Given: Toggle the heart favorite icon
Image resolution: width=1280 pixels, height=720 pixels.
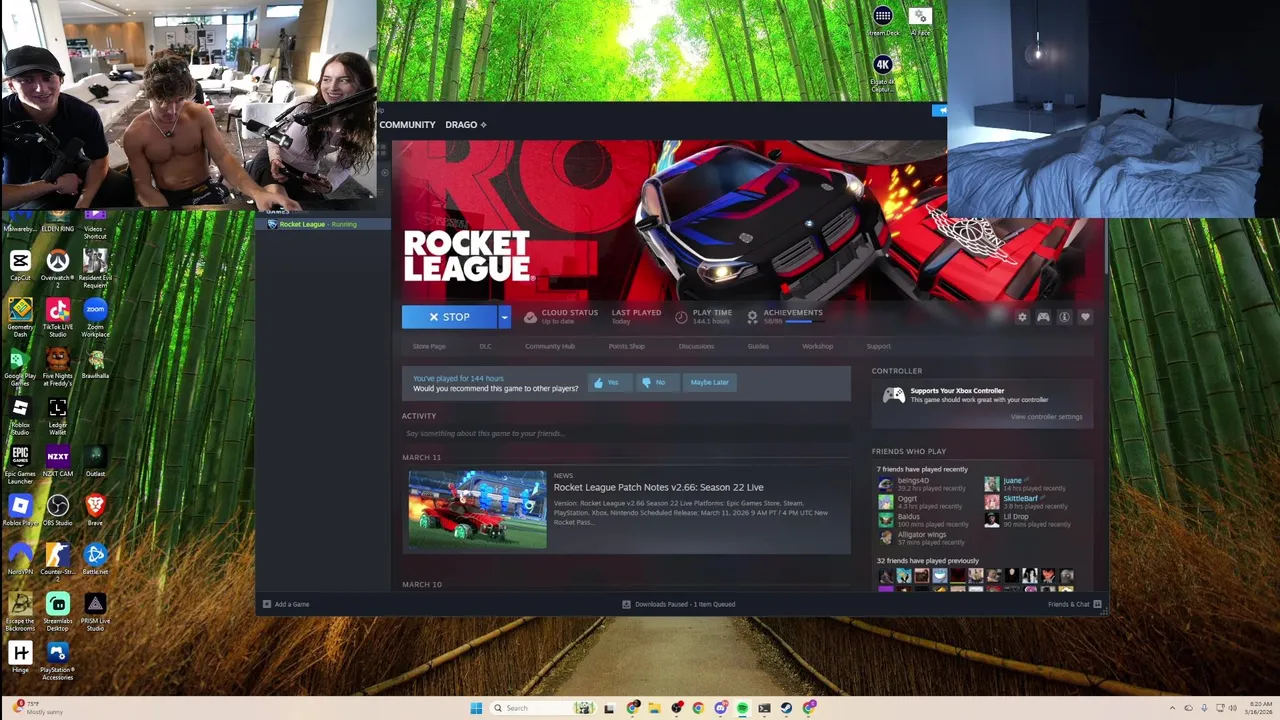Looking at the screenshot, I should click(1085, 317).
